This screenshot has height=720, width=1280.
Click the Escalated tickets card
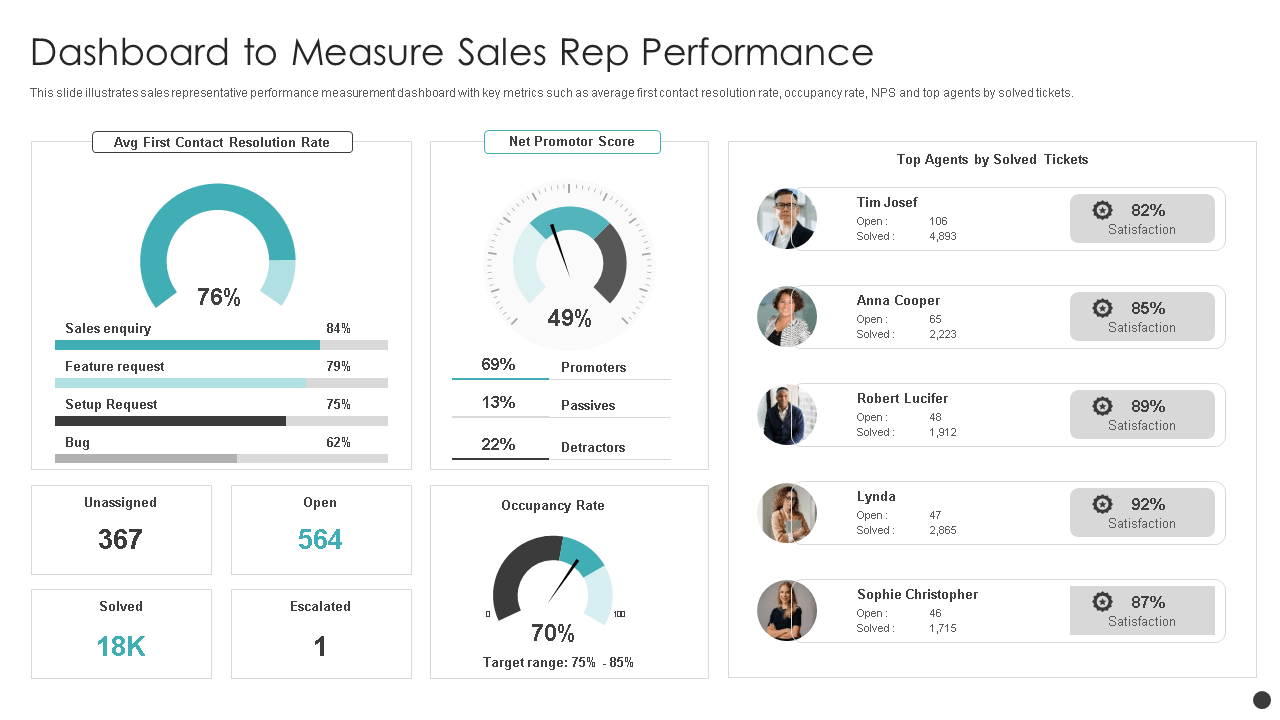pos(321,634)
